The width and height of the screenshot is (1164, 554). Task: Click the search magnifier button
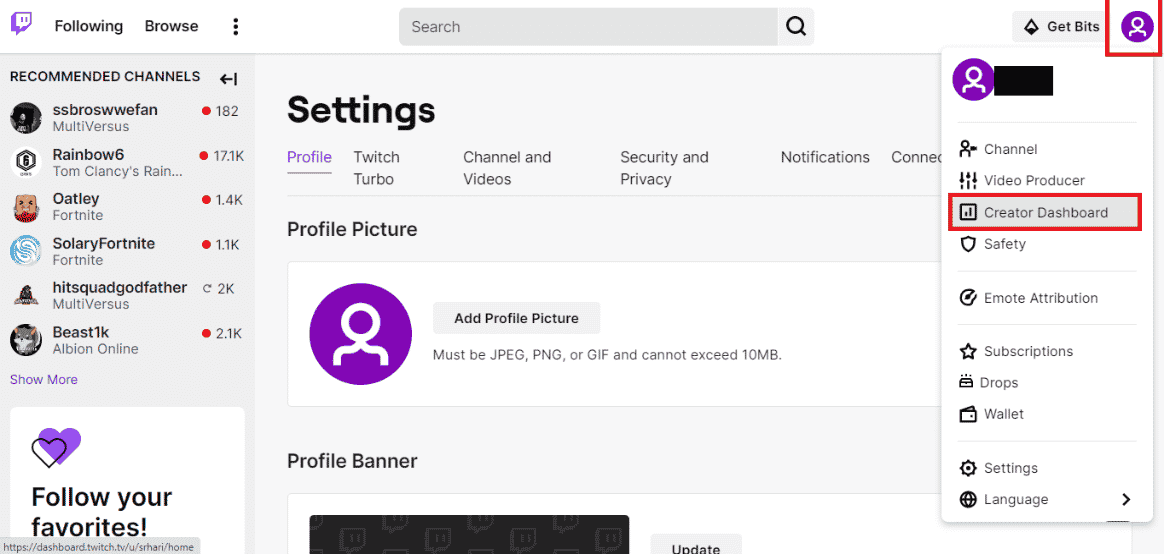[796, 27]
